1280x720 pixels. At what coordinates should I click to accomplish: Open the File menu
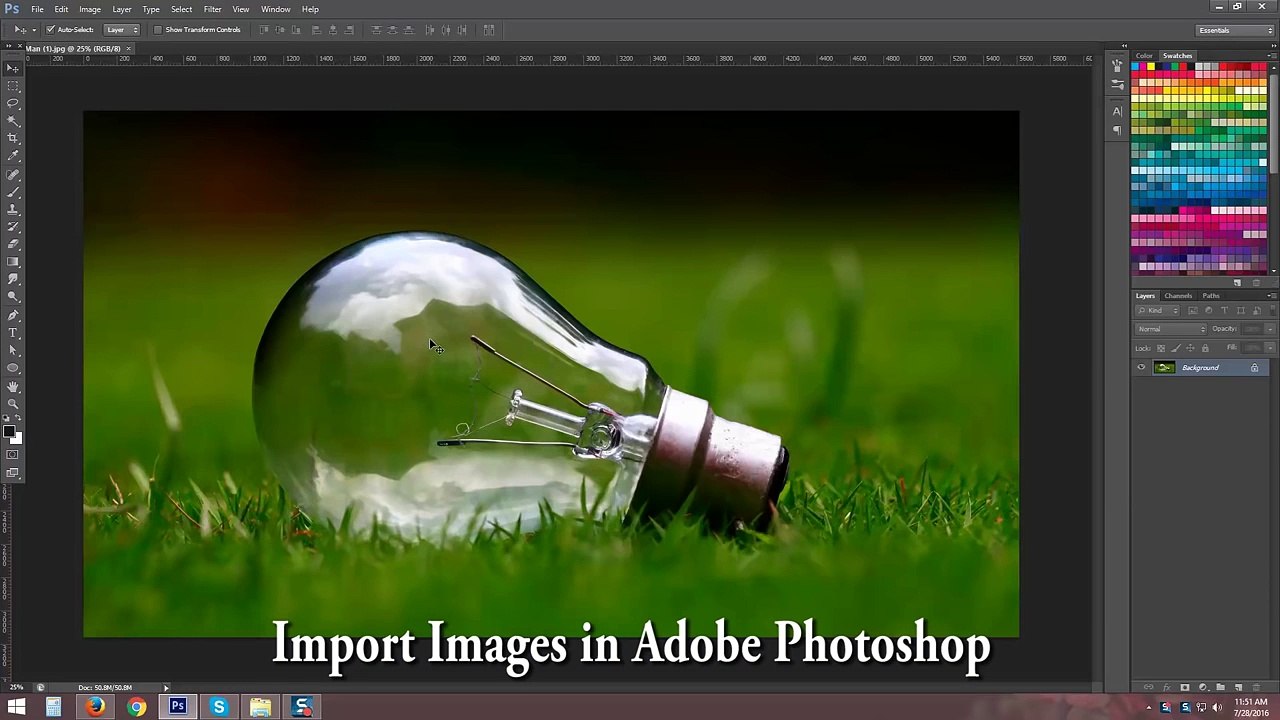pyautogui.click(x=37, y=9)
